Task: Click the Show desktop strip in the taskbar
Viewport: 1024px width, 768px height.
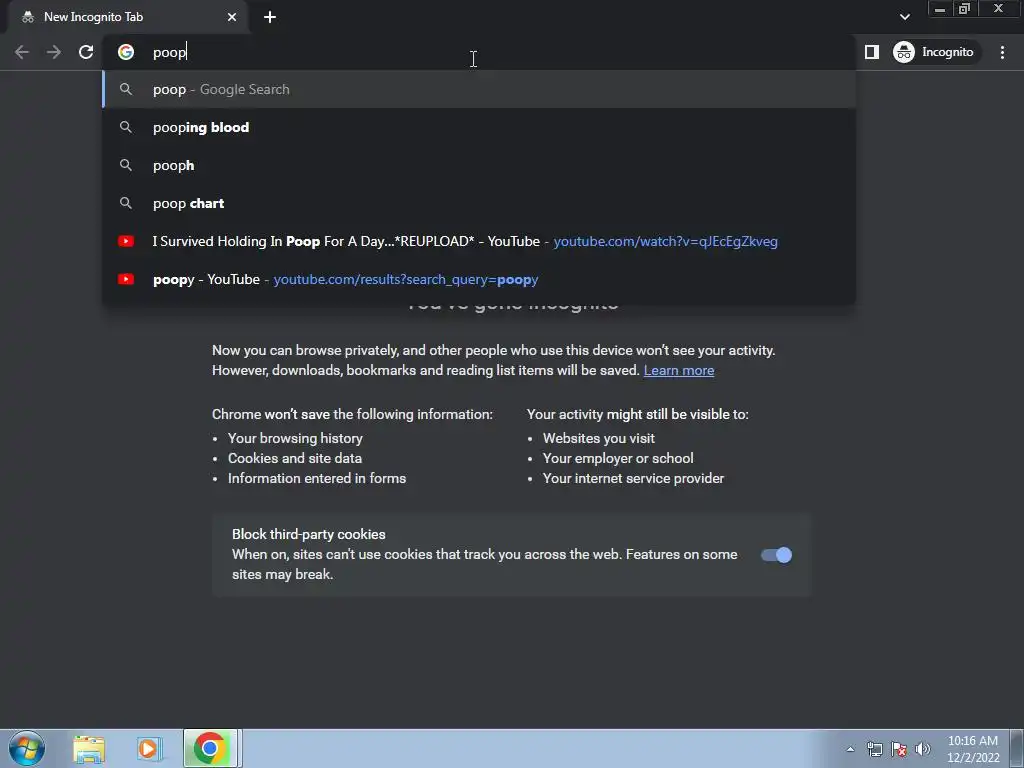Action: pos(1017,748)
